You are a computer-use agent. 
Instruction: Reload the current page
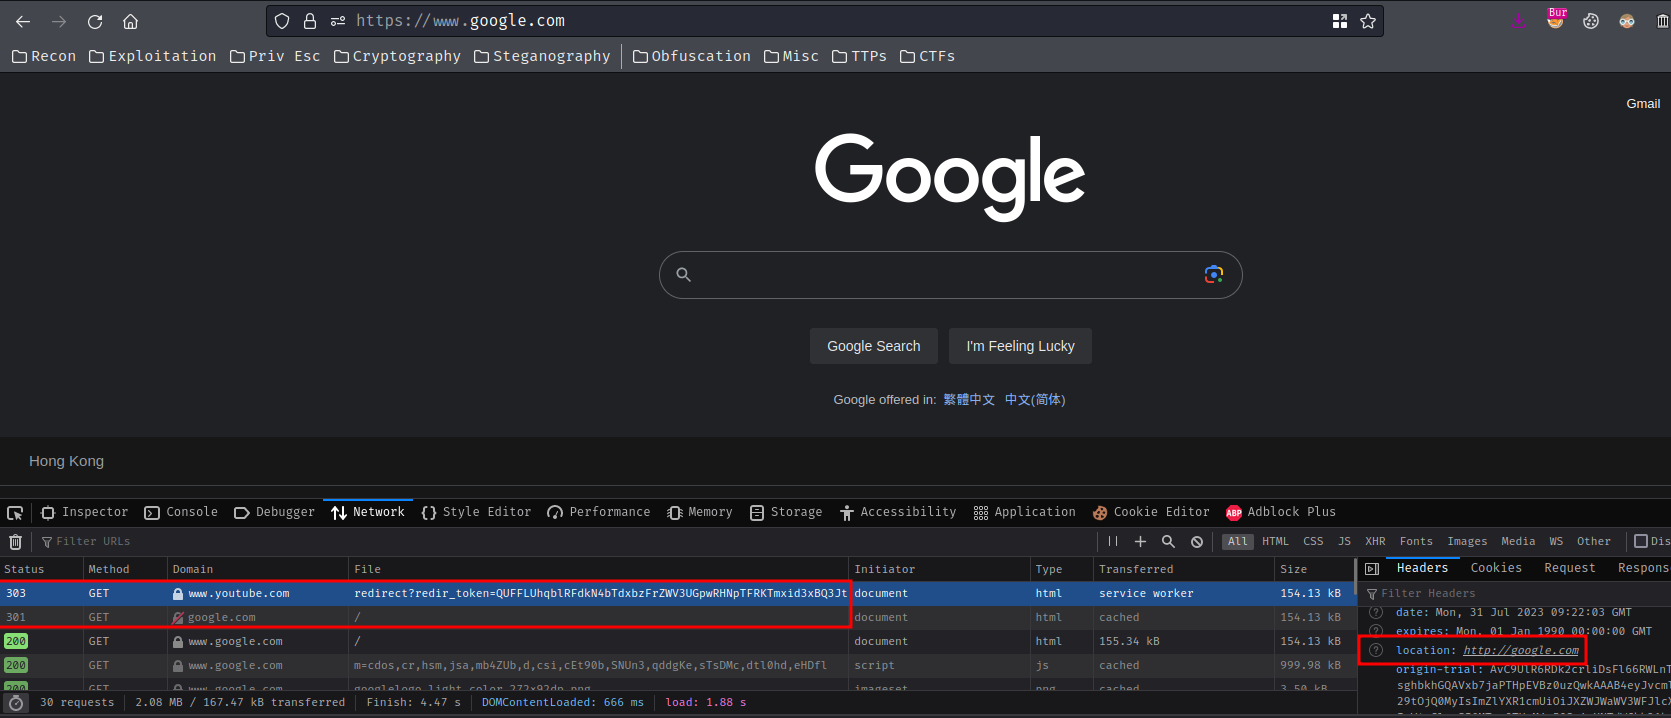(x=95, y=21)
